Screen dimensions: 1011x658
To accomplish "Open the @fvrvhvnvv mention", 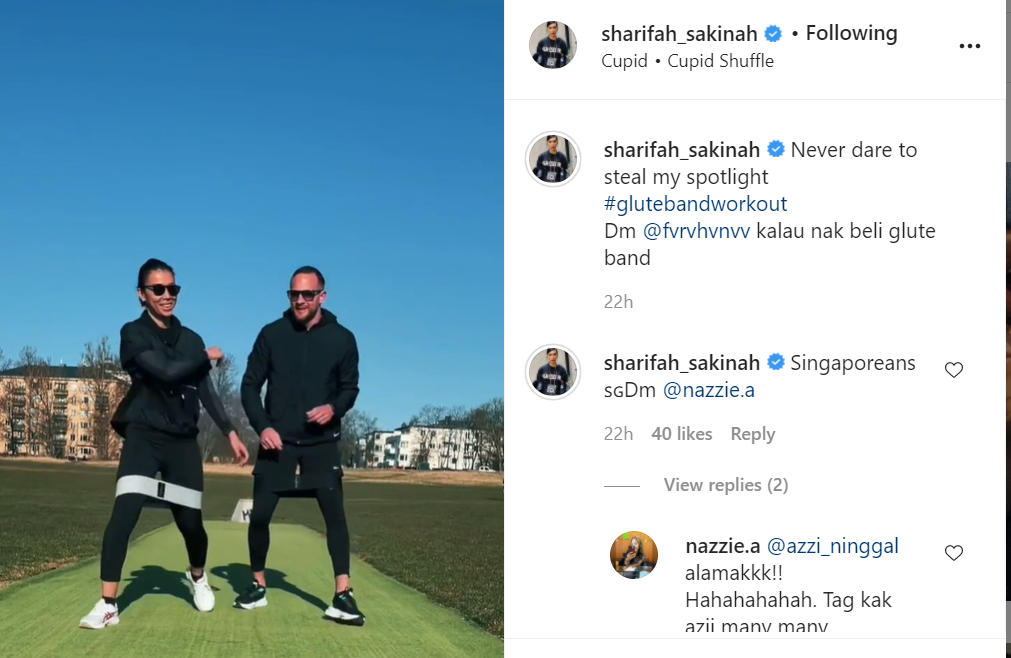I will 696,231.
